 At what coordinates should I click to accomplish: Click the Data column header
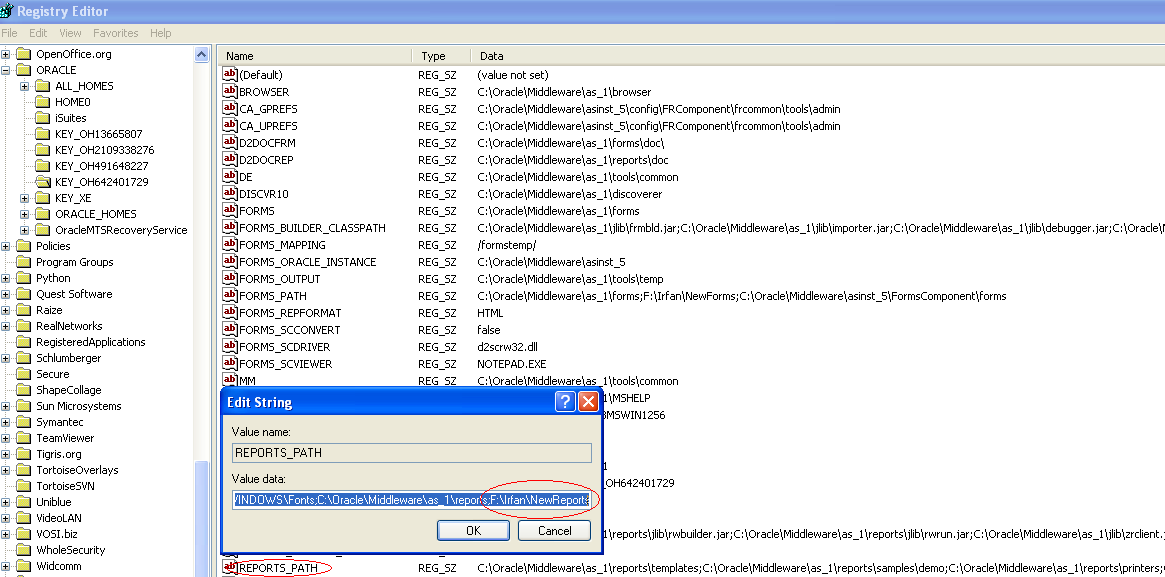[491, 56]
